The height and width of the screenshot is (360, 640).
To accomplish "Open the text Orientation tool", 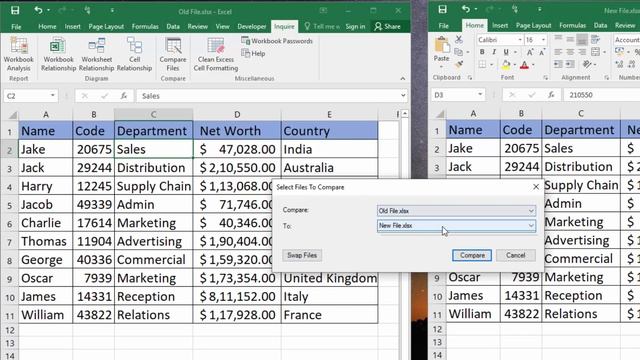I will click(x=587, y=64).
